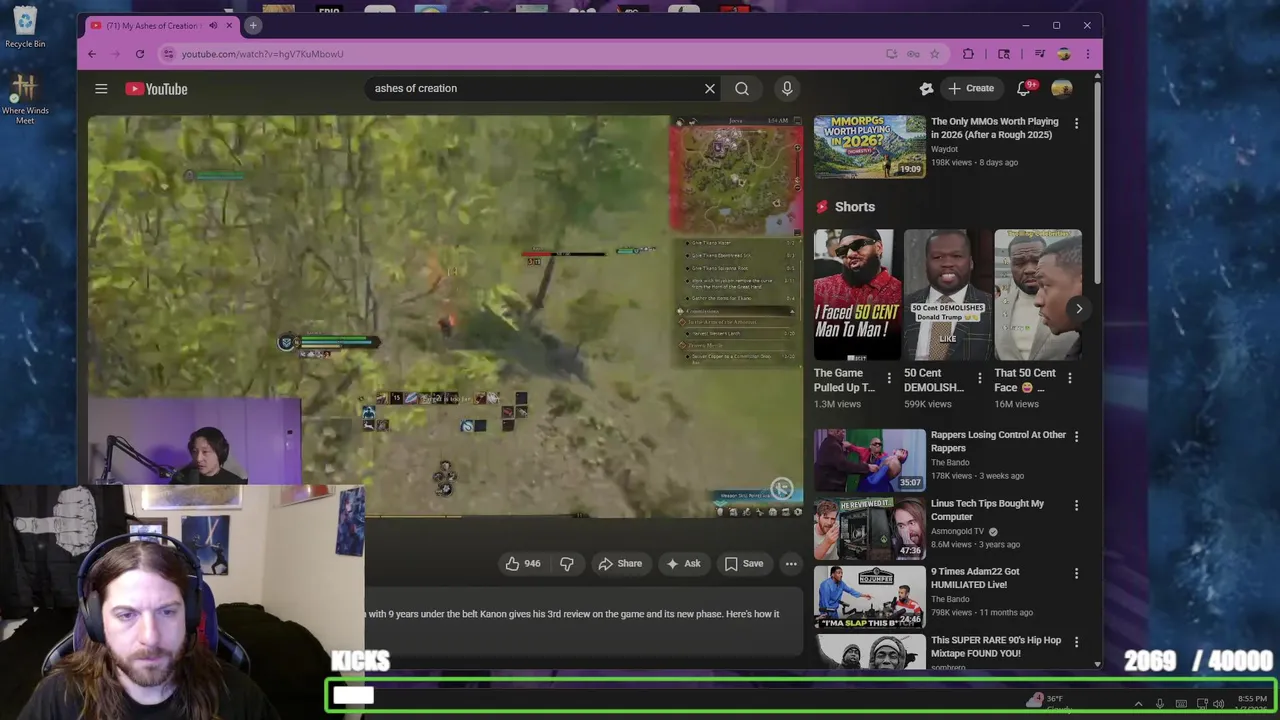
Task: Open a new browser tab
Action: click(x=253, y=25)
